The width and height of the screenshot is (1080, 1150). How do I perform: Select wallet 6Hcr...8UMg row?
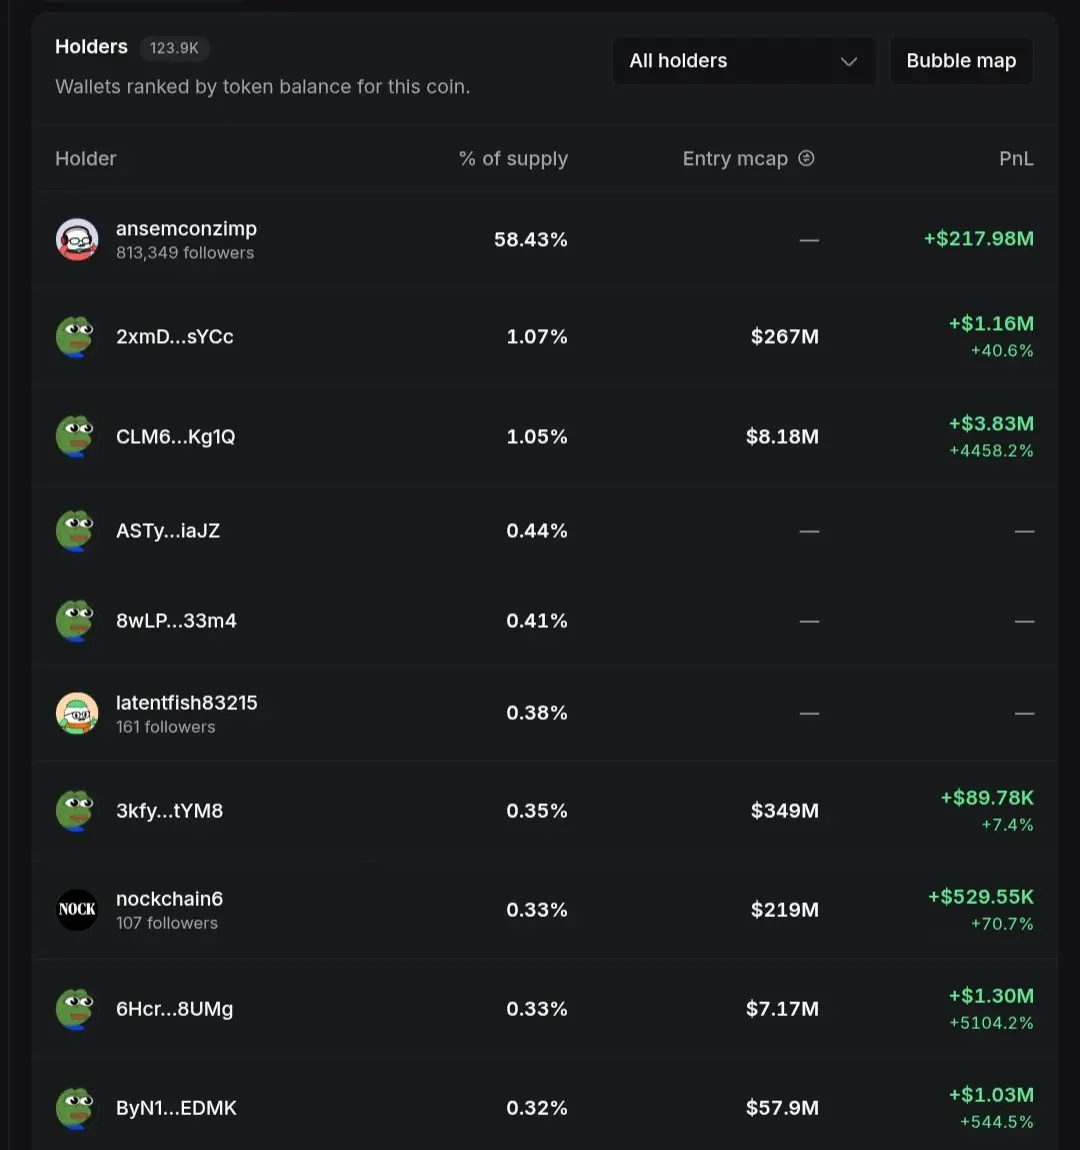(x=544, y=1008)
